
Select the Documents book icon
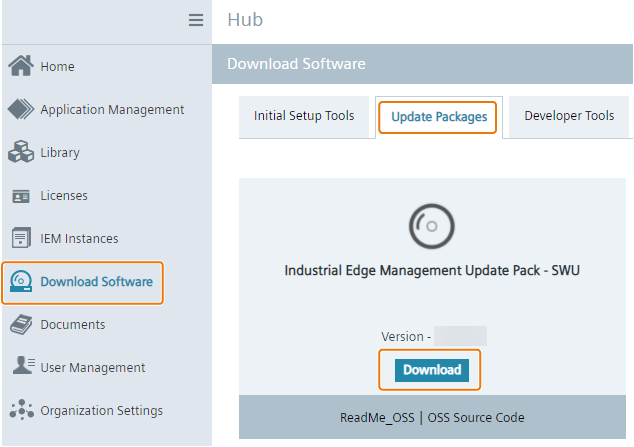coord(21,325)
